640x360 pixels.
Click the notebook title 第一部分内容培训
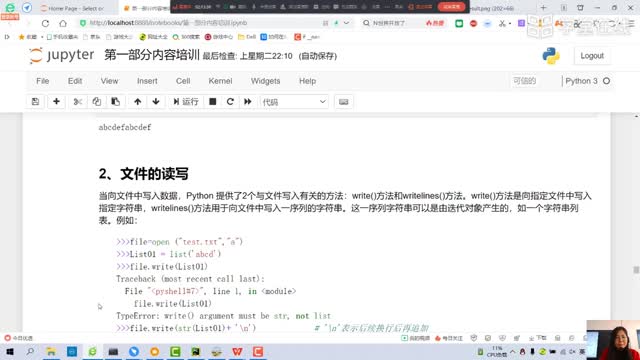152,55
